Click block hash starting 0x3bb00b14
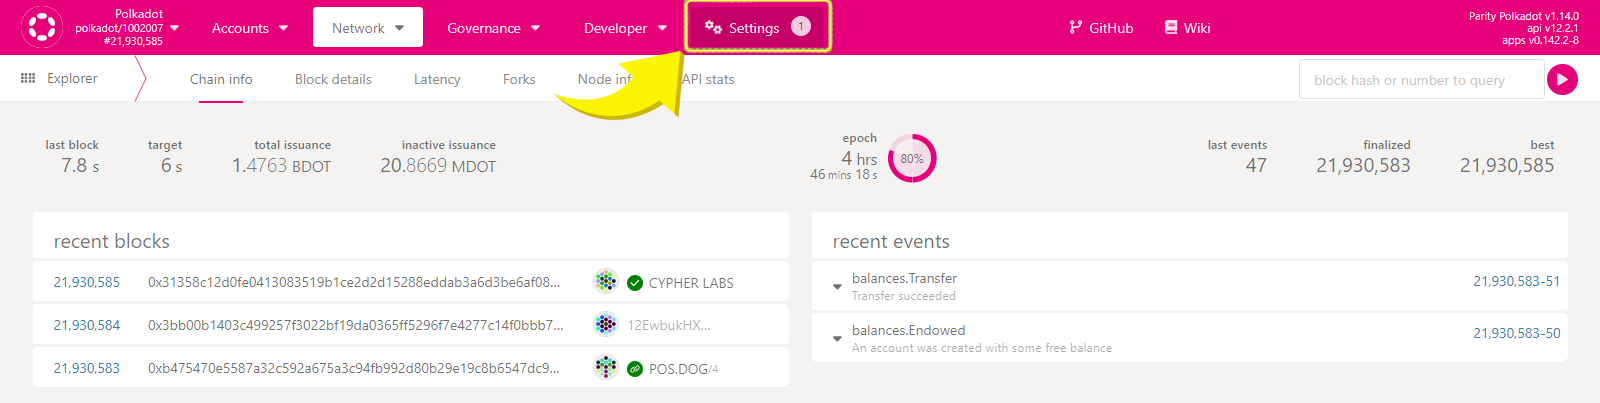Viewport: 1600px width, 403px height. (356, 325)
